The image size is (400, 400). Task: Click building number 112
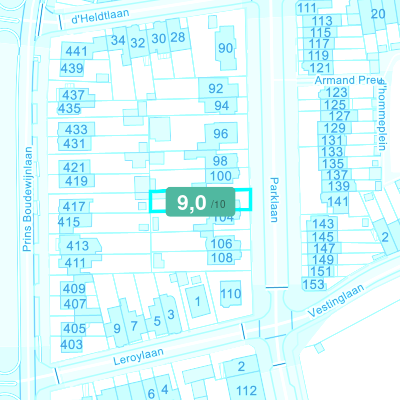[246, 390]
